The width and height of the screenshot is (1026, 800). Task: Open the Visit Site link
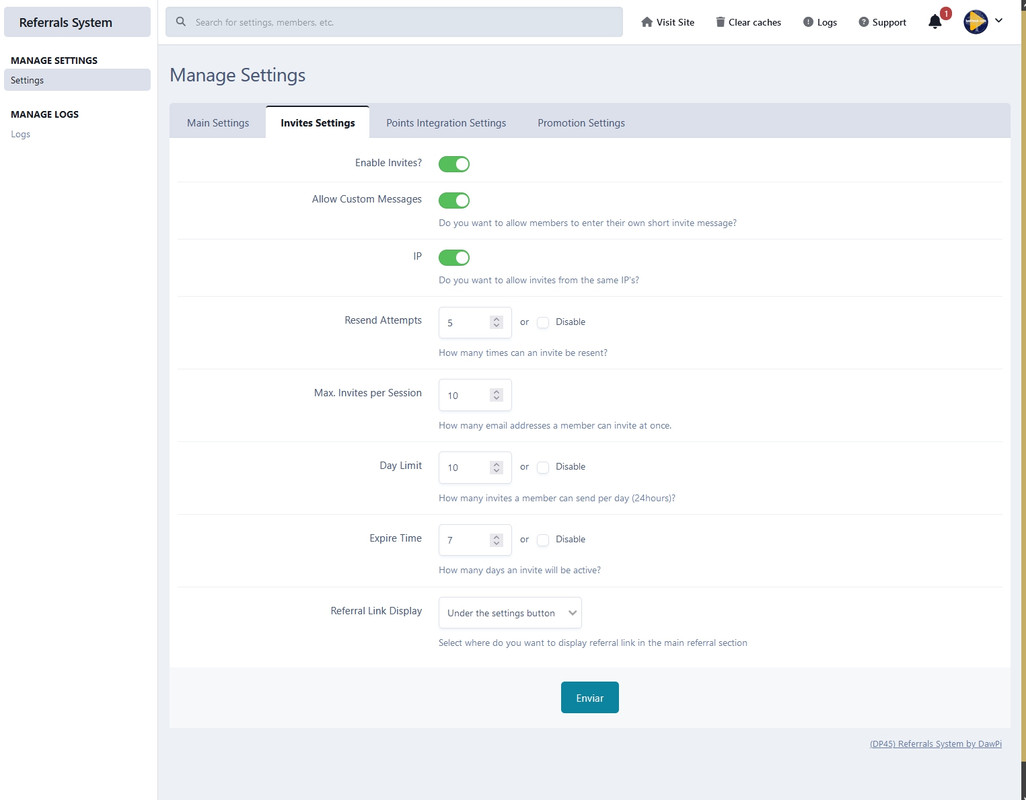pos(667,22)
